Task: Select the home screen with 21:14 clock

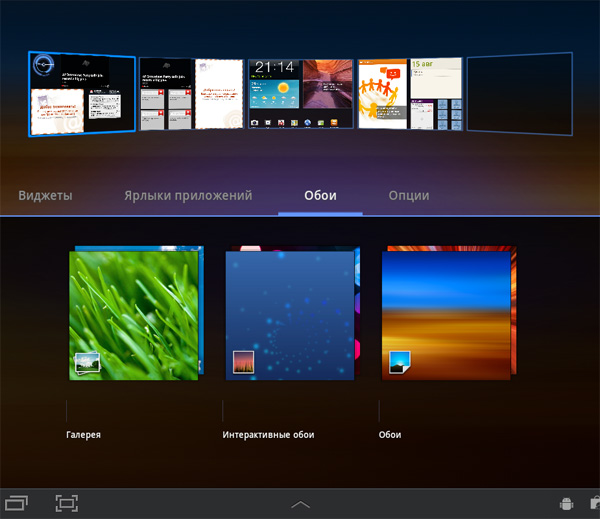Action: 300,94
